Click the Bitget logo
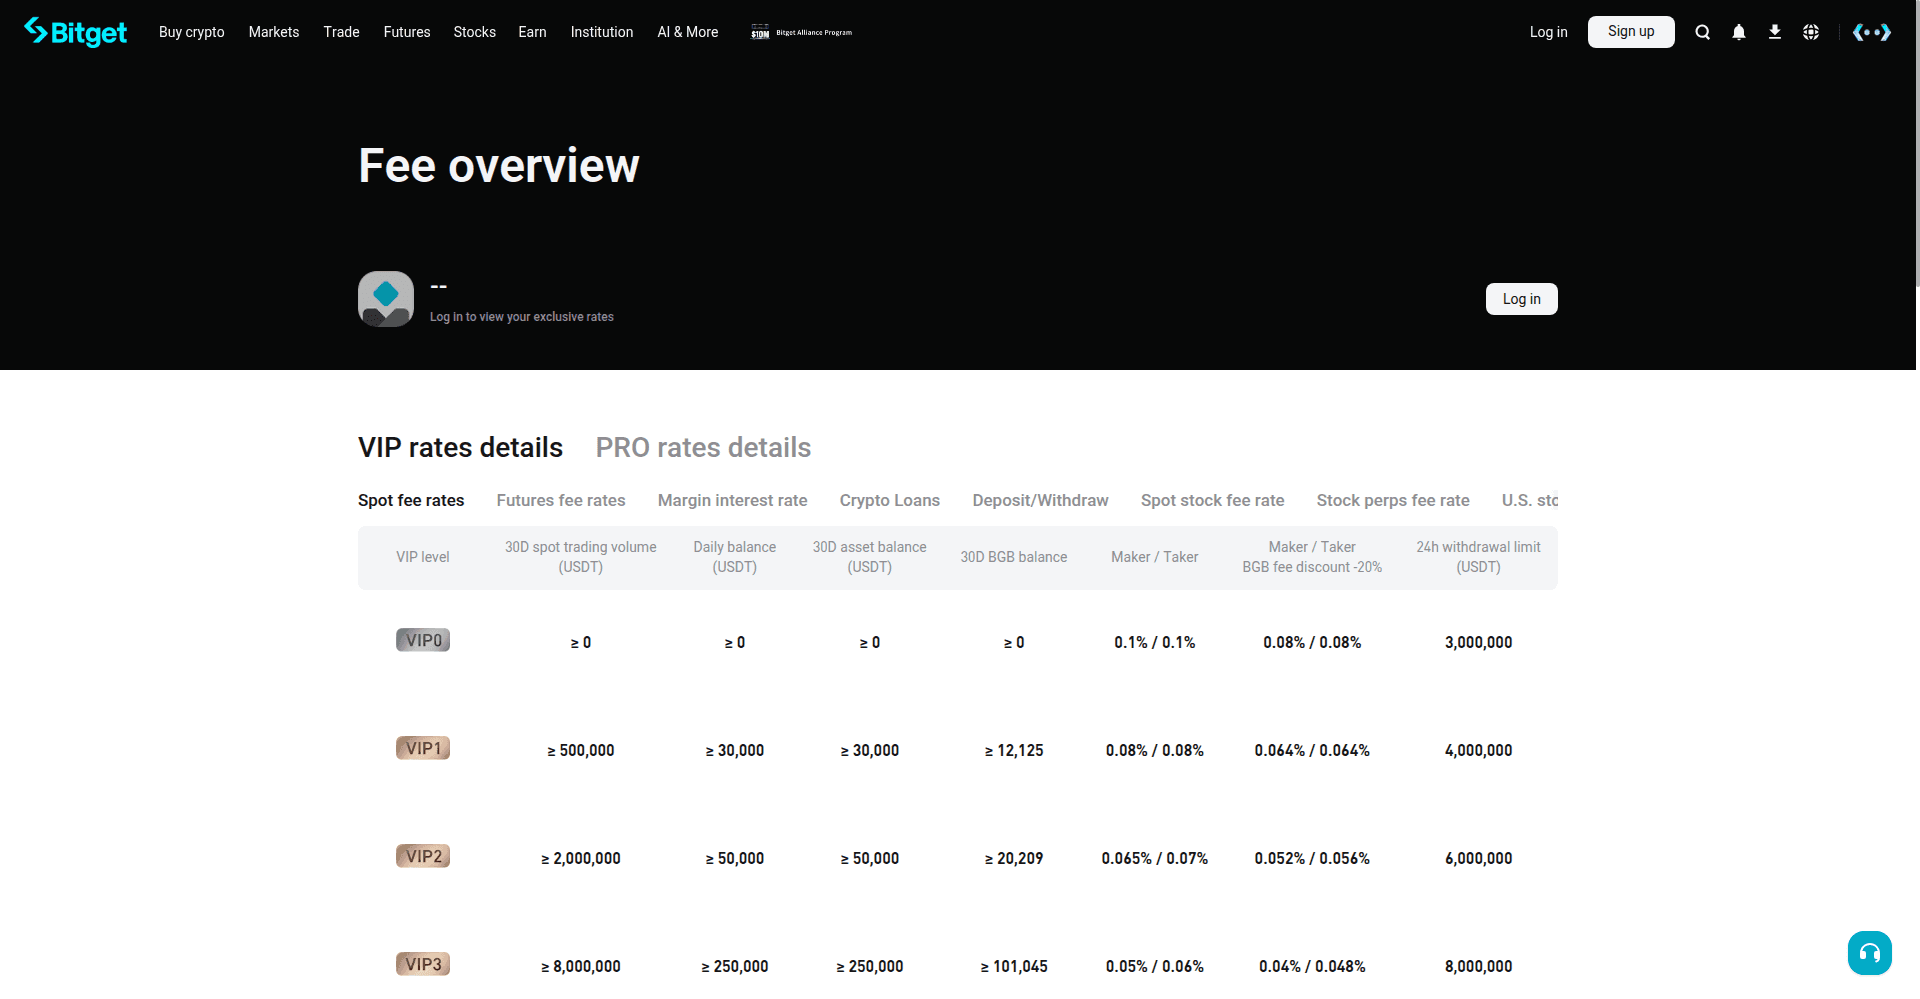This screenshot has width=1920, height=999. tap(76, 32)
